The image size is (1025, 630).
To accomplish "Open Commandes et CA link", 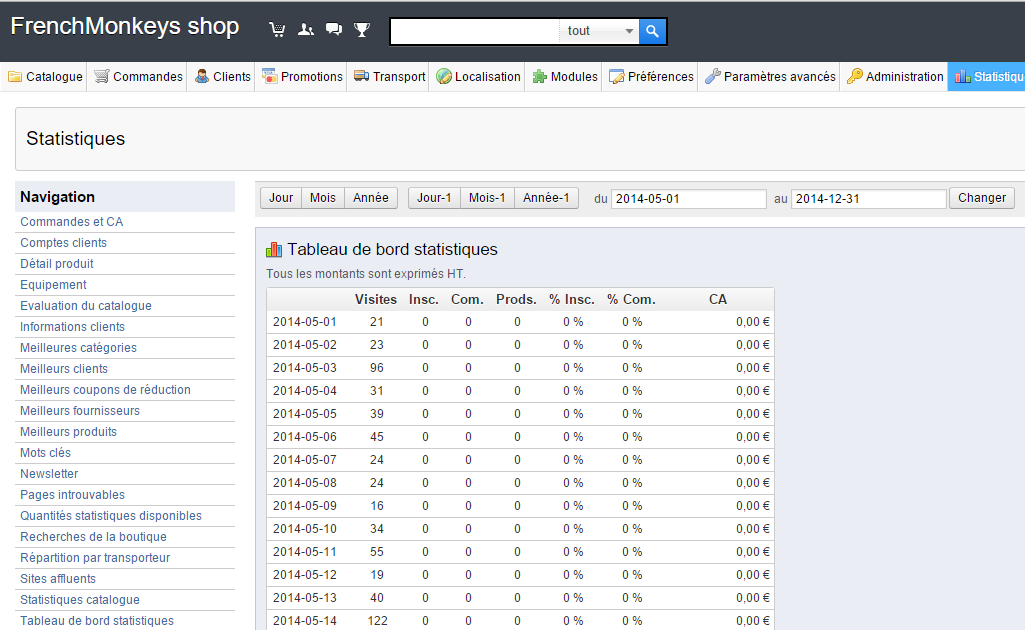I will coord(71,222).
